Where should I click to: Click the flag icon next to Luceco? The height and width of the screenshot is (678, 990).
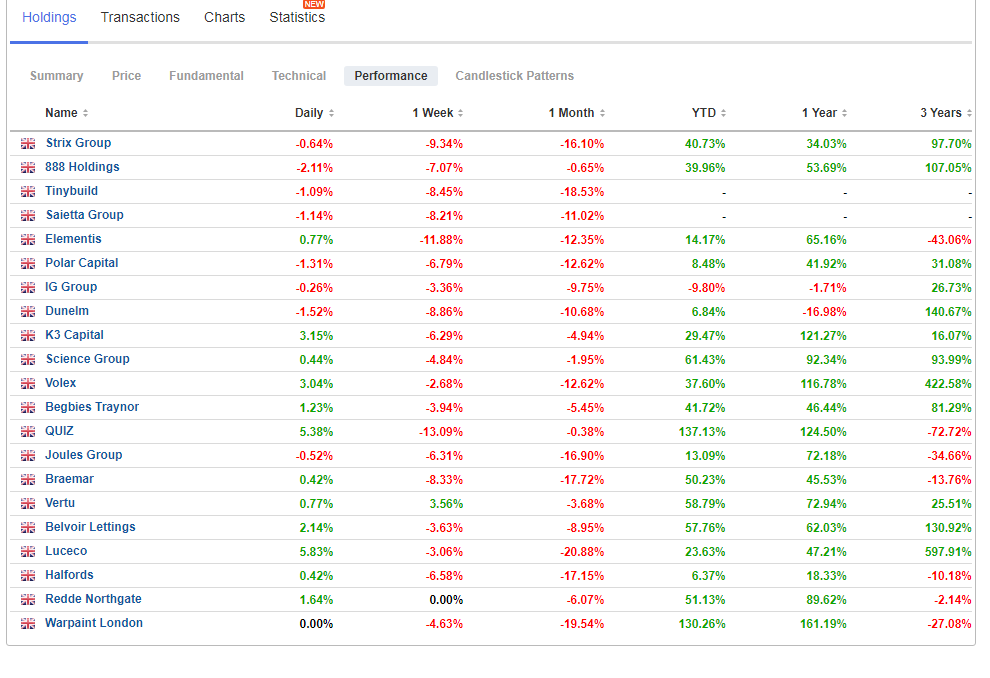click(28, 551)
